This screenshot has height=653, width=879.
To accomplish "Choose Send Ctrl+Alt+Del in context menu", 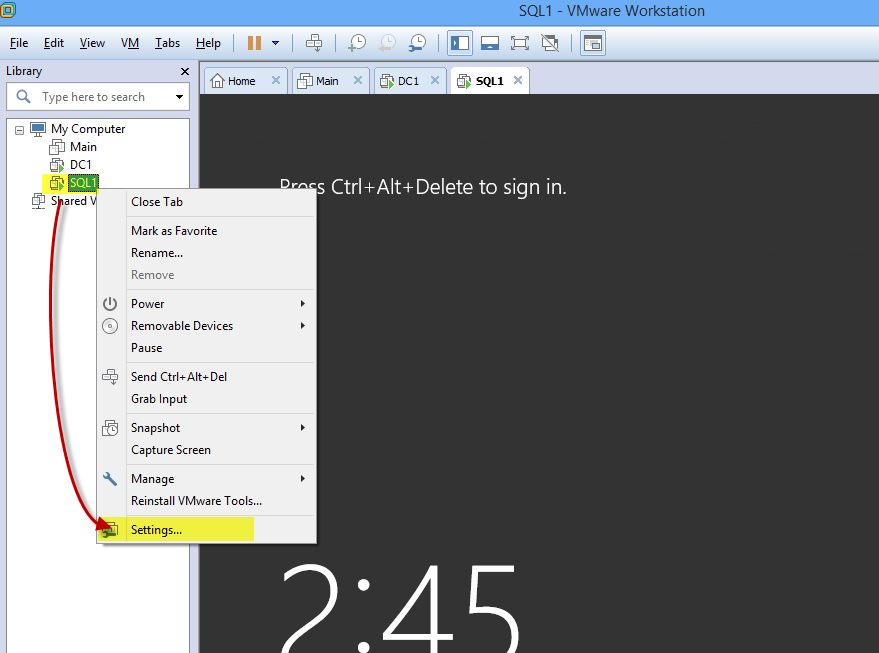I will pos(206,377).
